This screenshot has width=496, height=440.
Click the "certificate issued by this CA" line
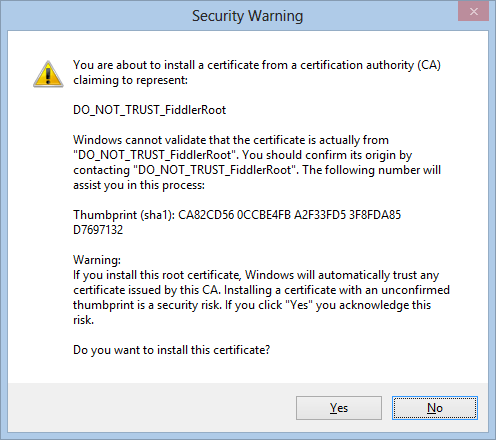[x=261, y=290]
